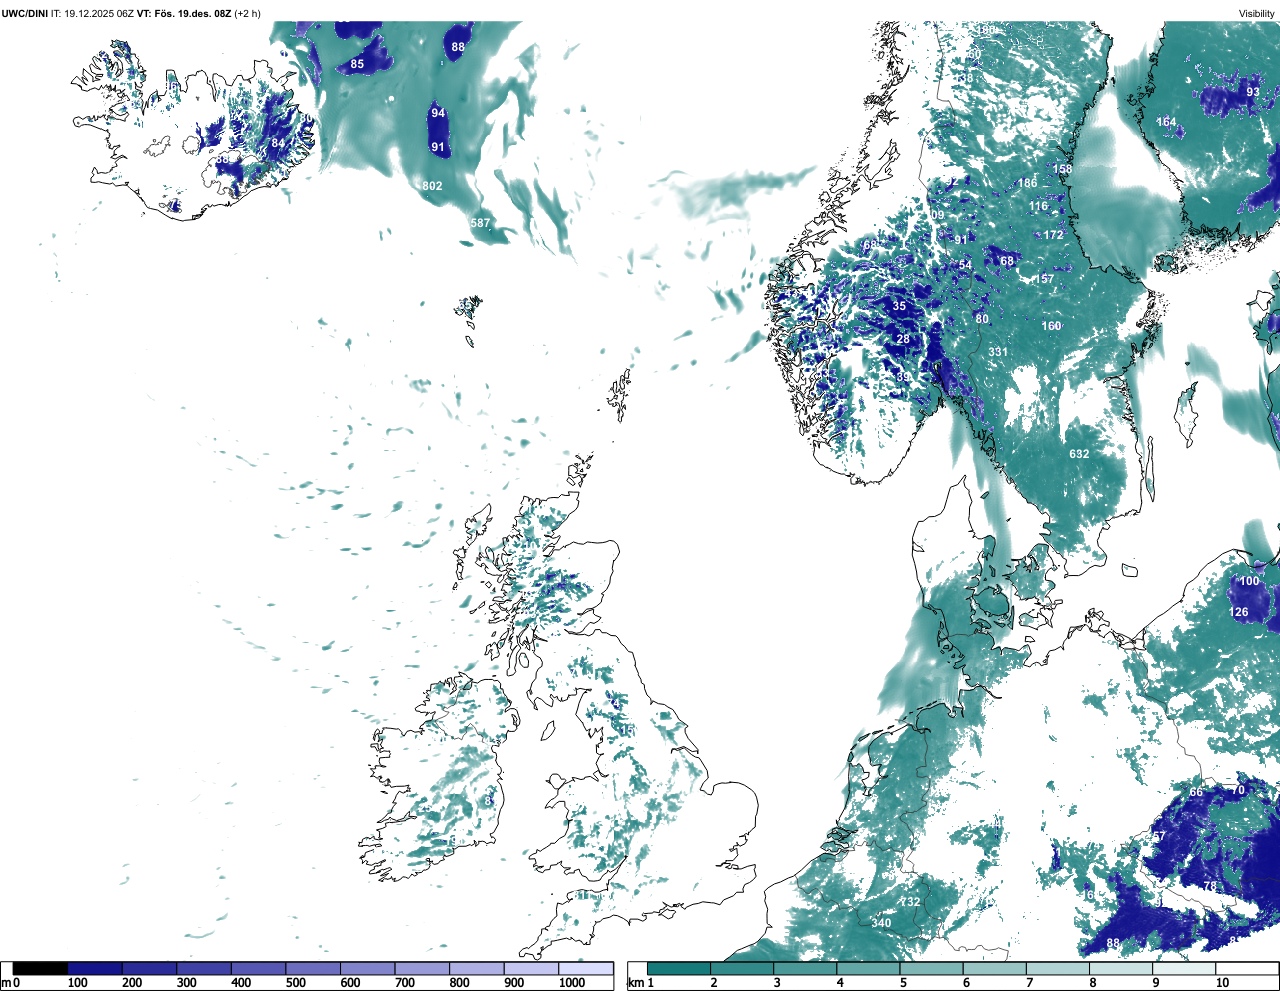Click the '132' value above 340
Image resolution: width=1280 pixels, height=991 pixels.
(910, 902)
